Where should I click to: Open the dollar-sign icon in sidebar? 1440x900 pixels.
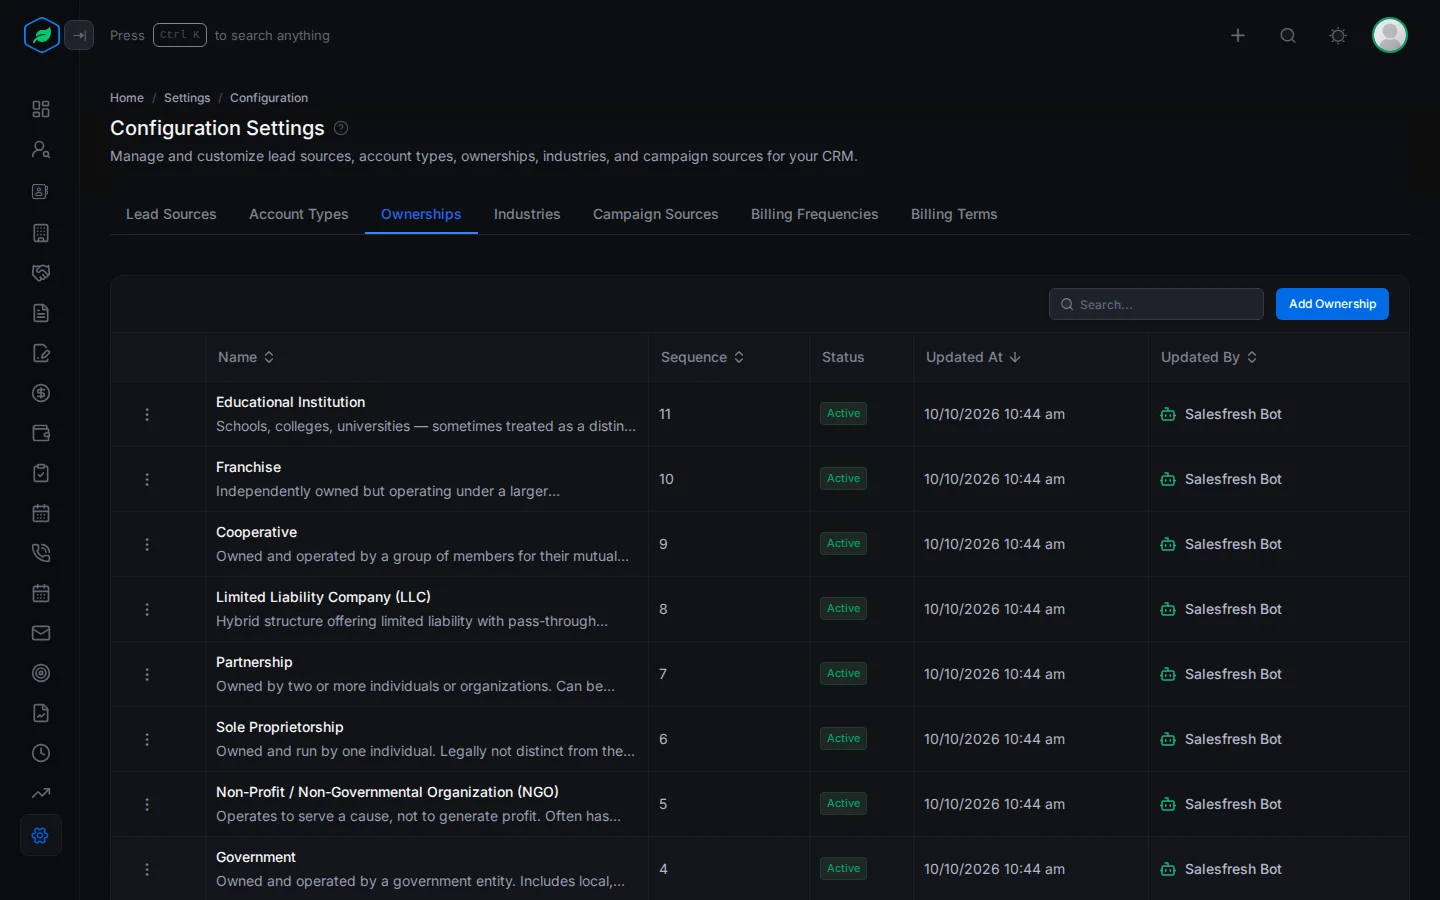41,393
